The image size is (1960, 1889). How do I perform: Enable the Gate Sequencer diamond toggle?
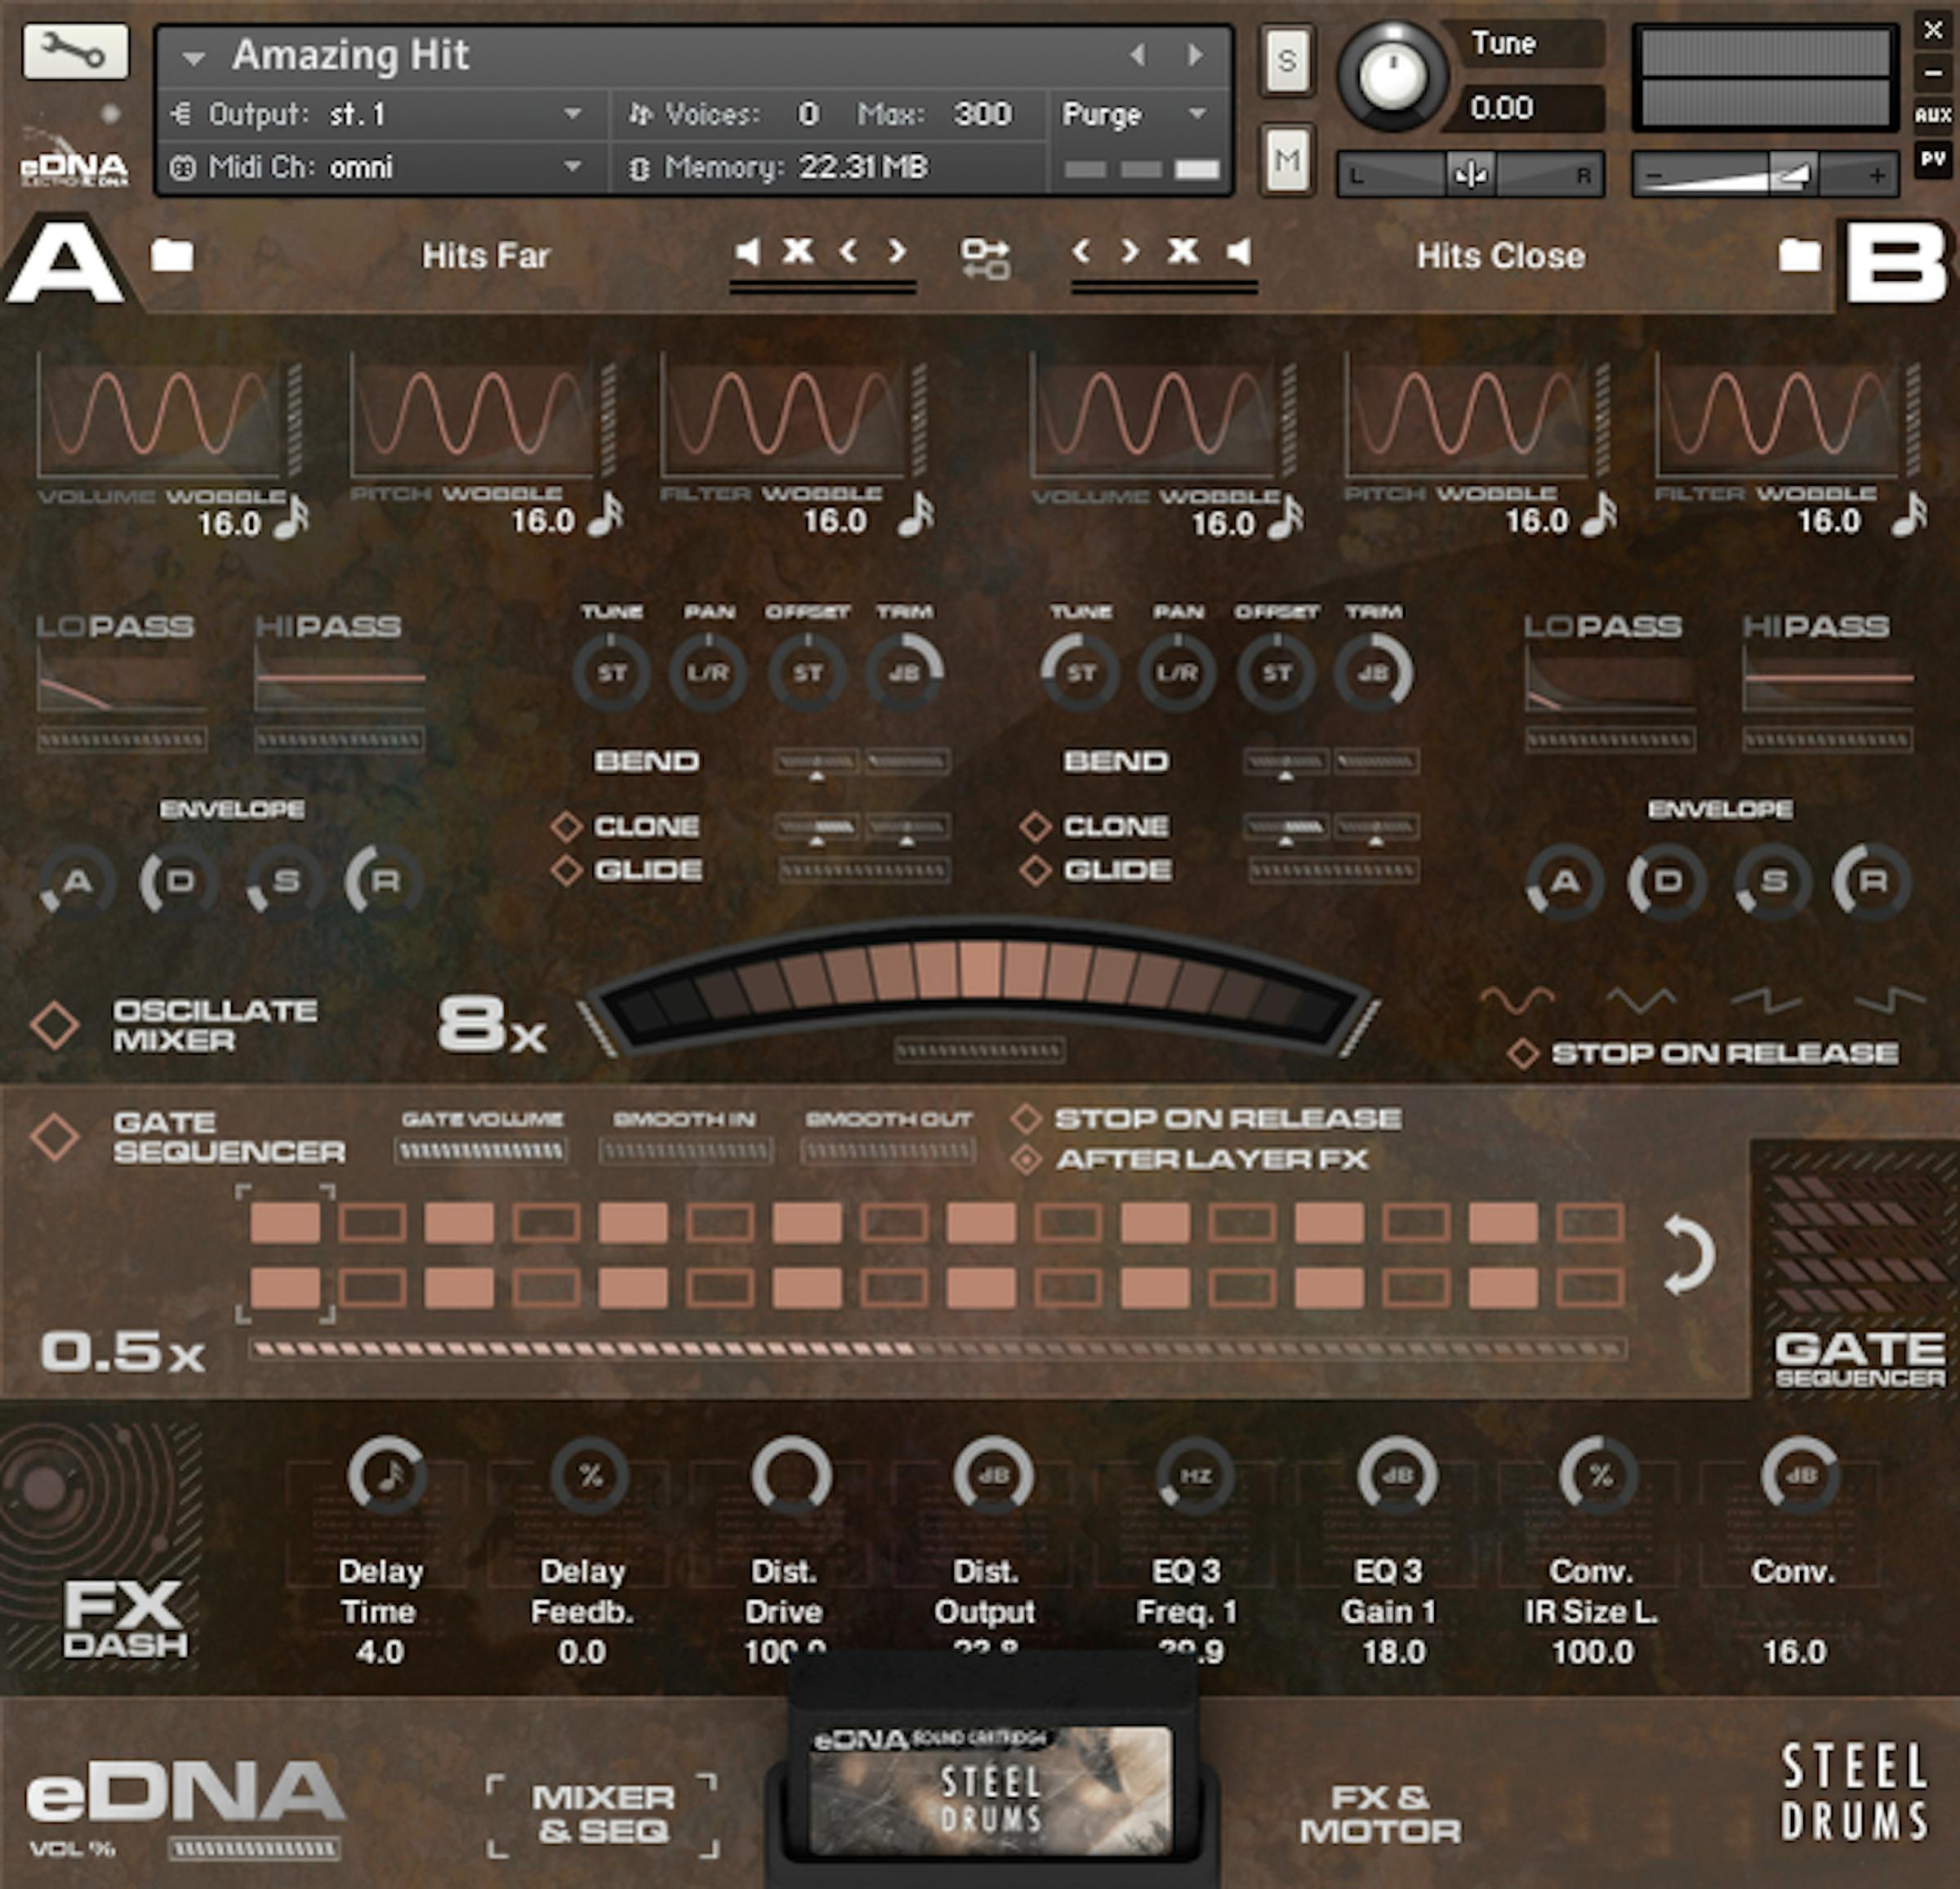tap(55, 1137)
